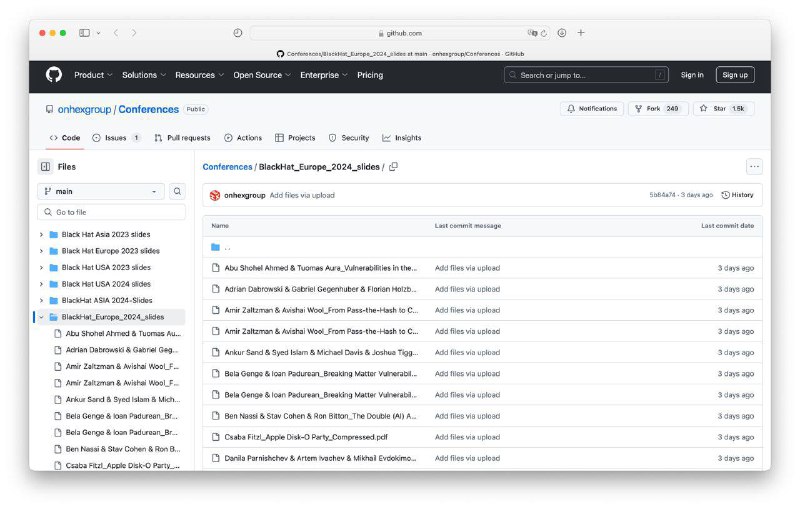Open the Open Source menu
This screenshot has height=509, width=800.
262,75
